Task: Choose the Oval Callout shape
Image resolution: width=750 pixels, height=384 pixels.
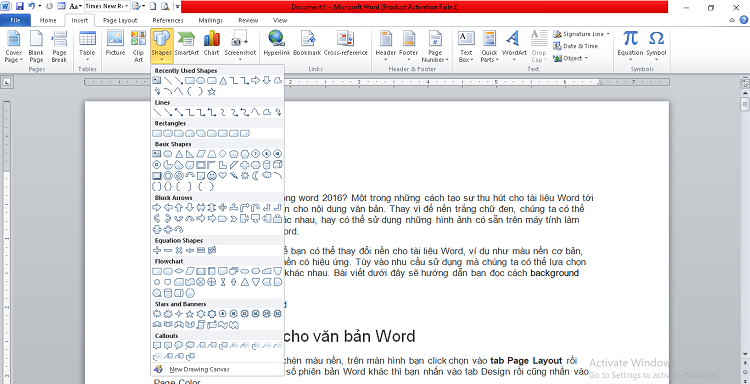Action: (x=178, y=345)
